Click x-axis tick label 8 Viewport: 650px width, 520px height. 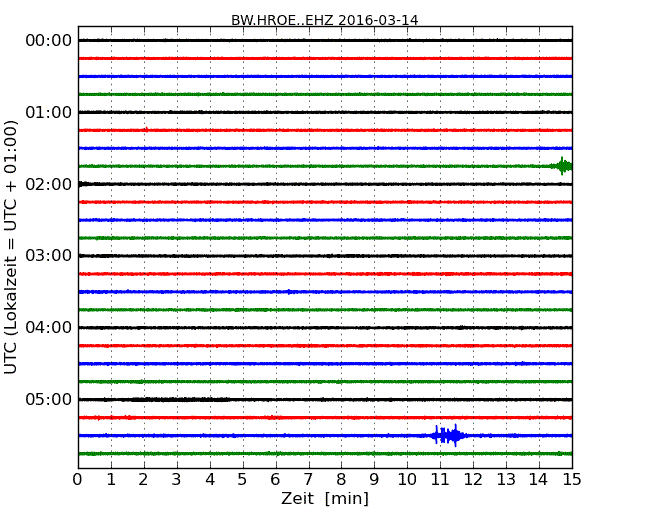pyautogui.click(x=341, y=479)
